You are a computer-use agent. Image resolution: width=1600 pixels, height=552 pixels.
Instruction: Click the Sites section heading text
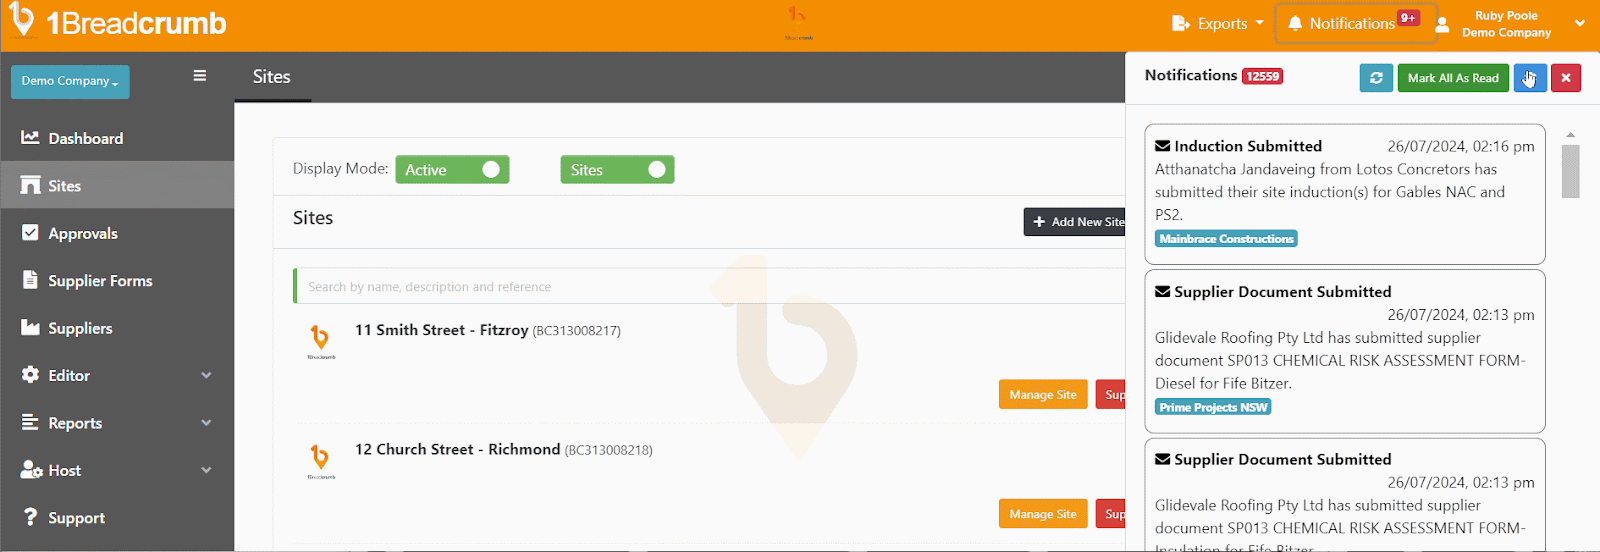coord(313,218)
